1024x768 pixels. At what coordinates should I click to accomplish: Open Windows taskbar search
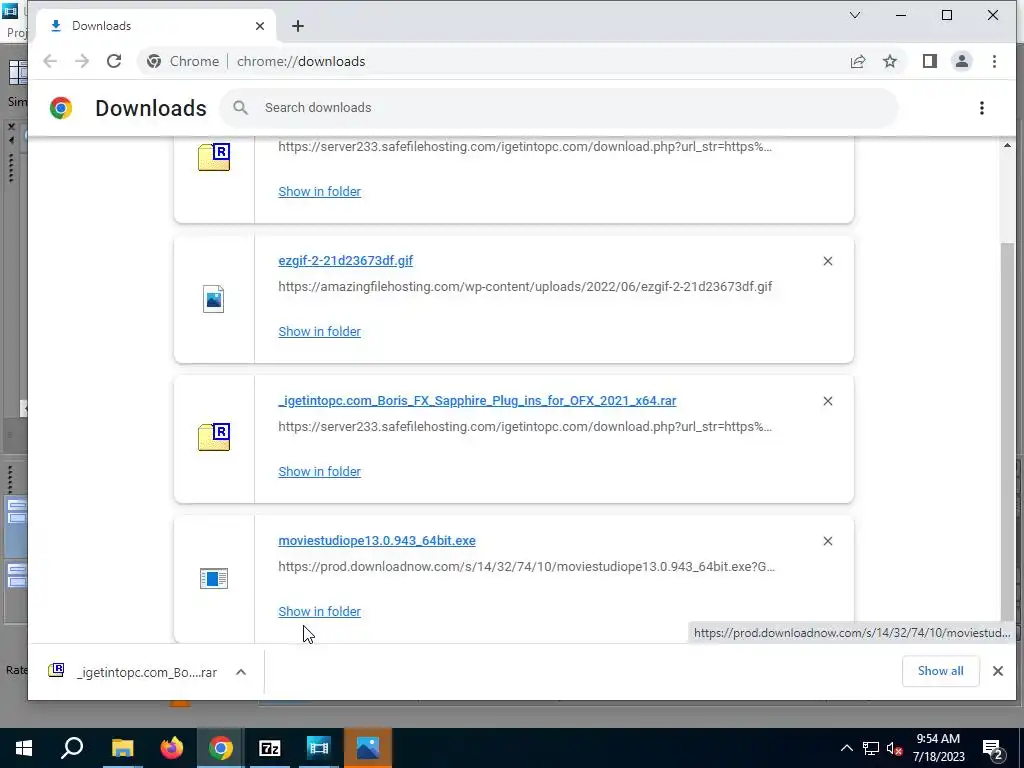click(x=72, y=748)
